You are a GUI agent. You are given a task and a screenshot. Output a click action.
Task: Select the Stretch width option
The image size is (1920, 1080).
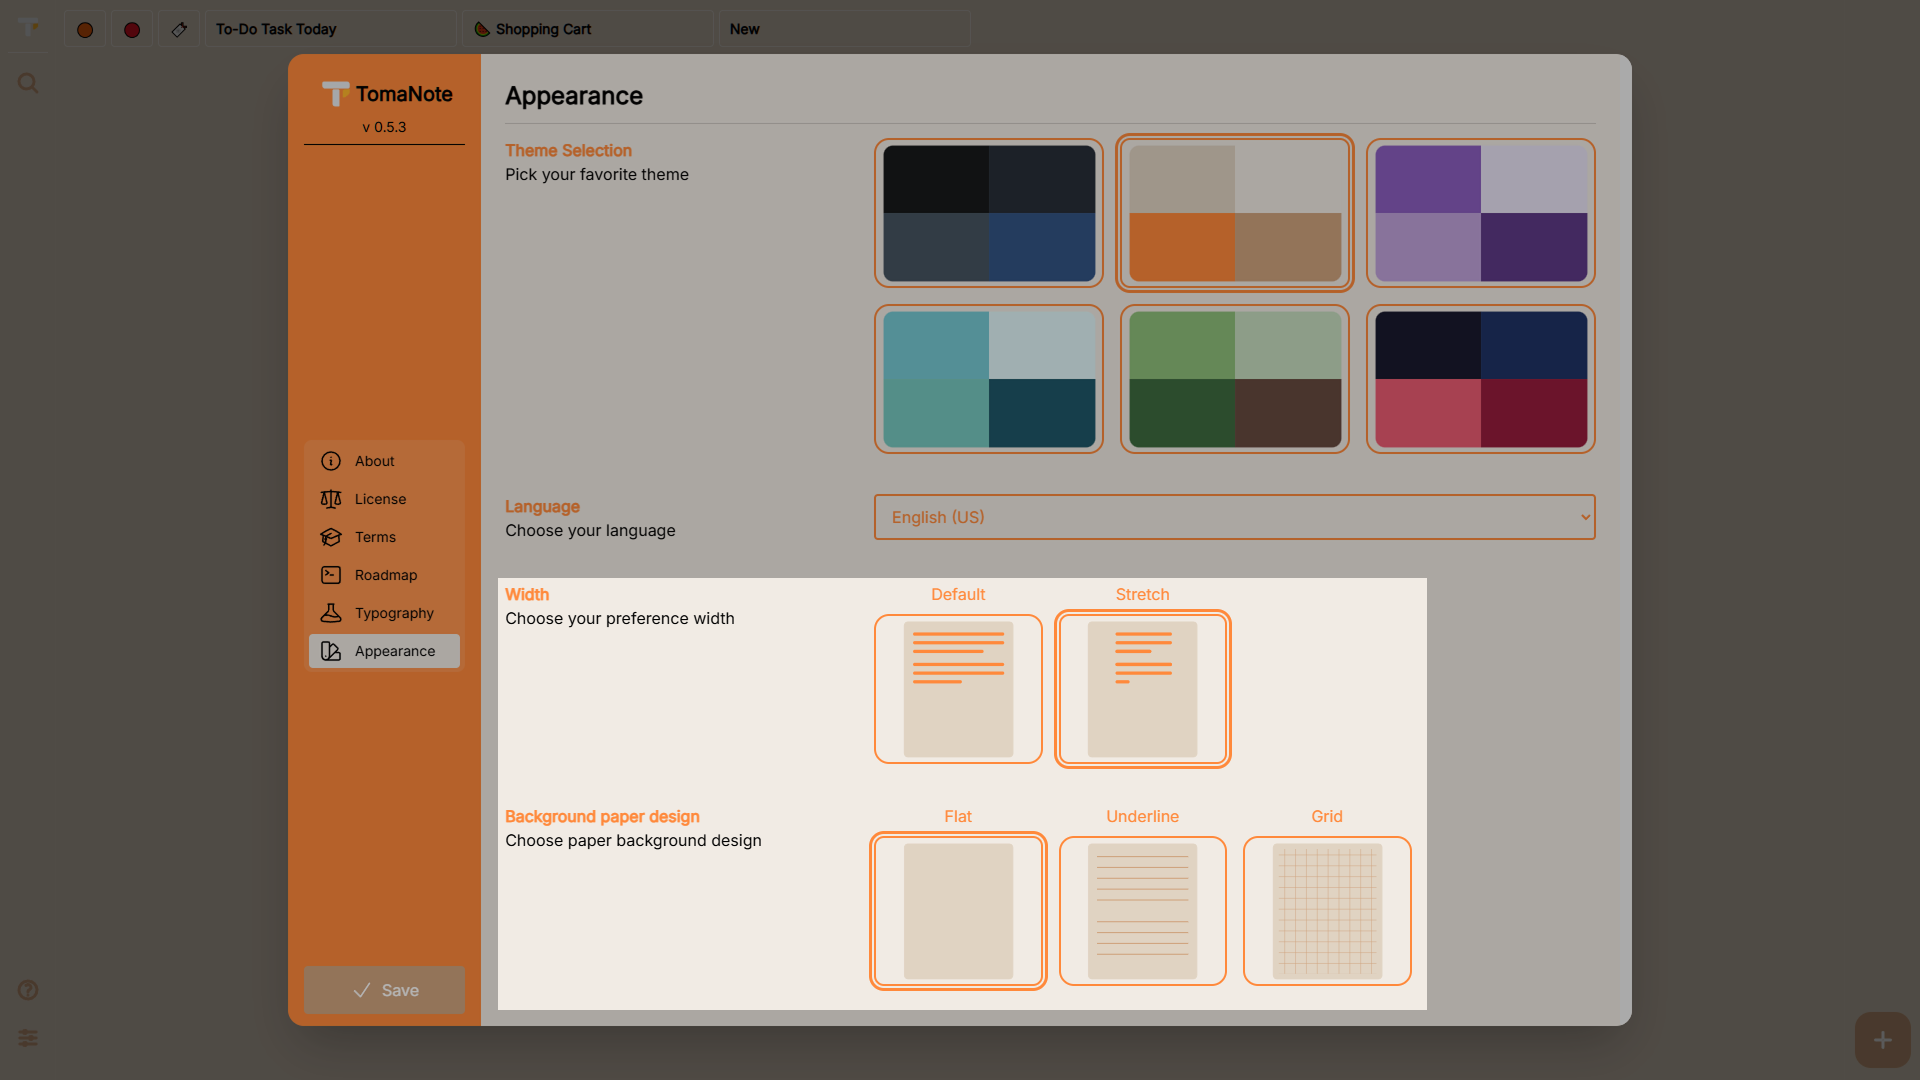point(1143,689)
